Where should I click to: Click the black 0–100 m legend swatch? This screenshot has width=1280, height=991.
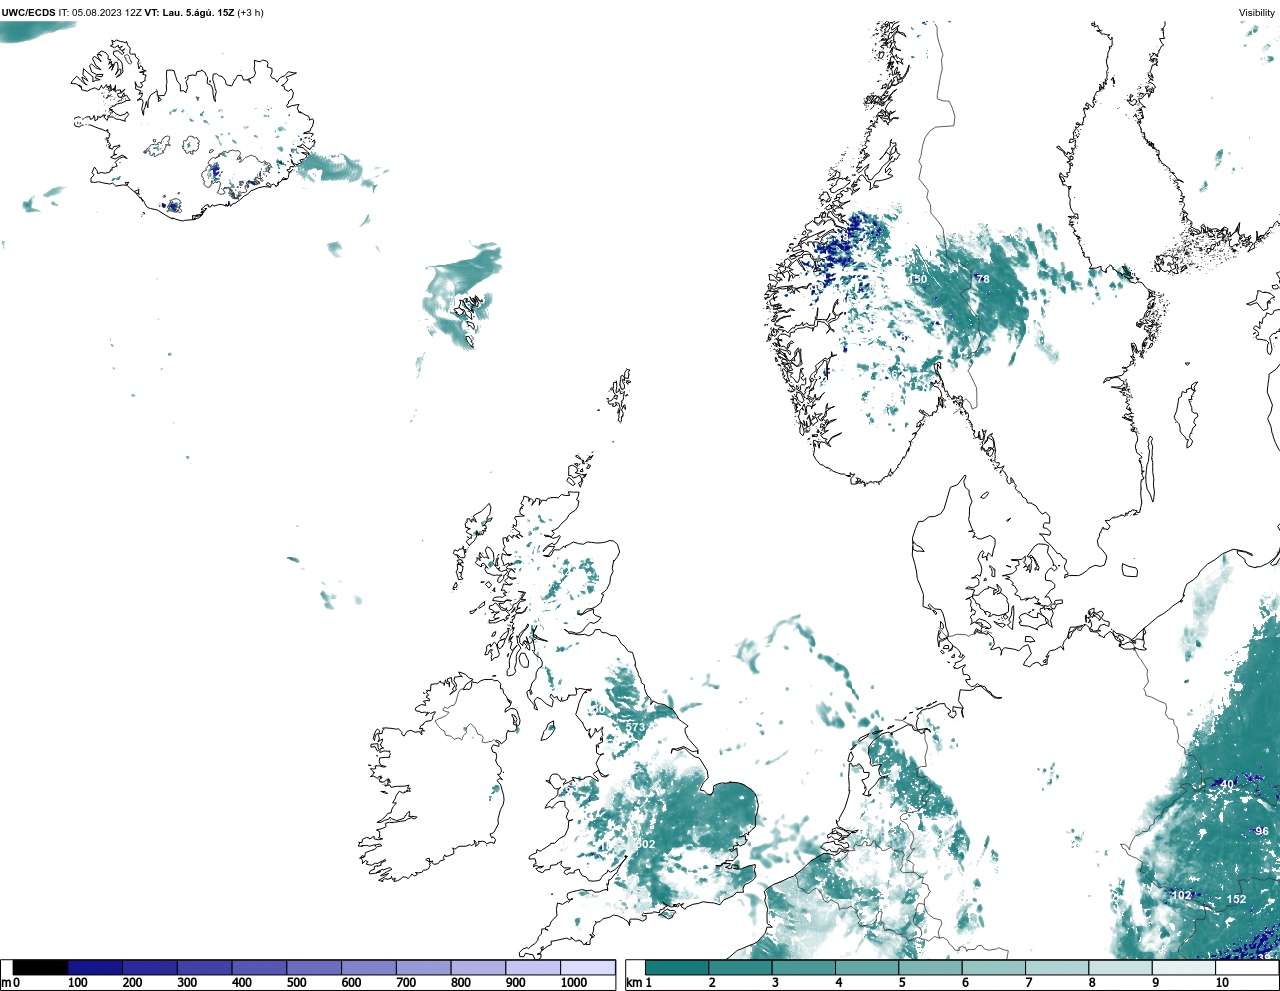40,967
